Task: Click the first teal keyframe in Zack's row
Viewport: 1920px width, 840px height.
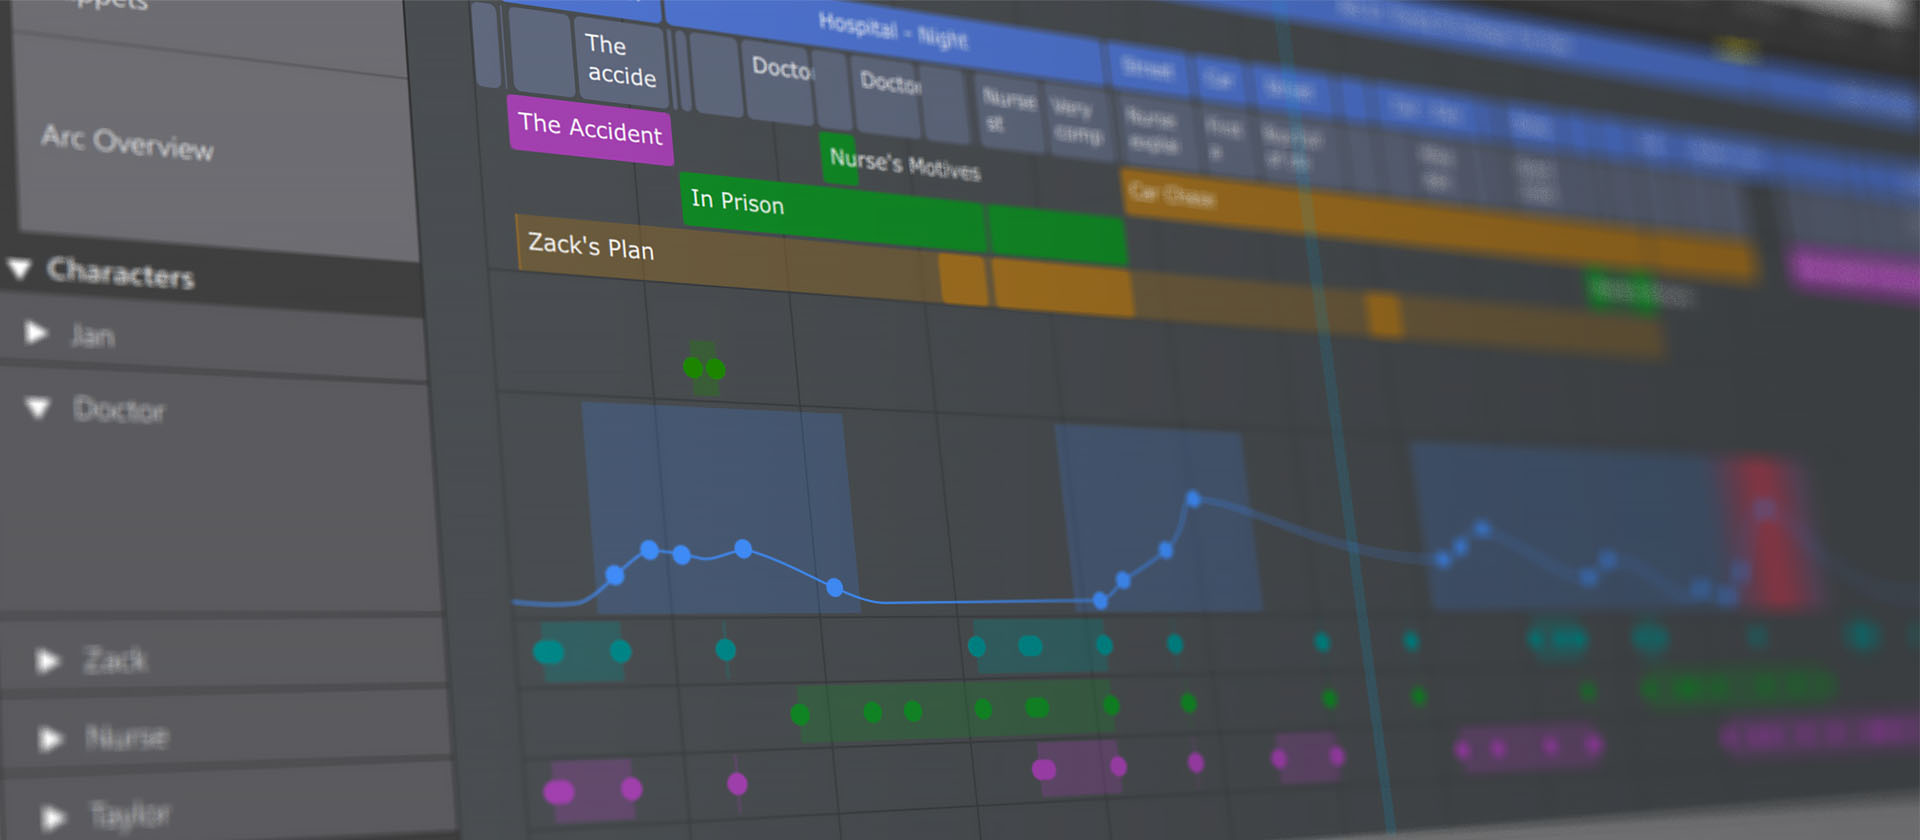Action: (x=548, y=652)
